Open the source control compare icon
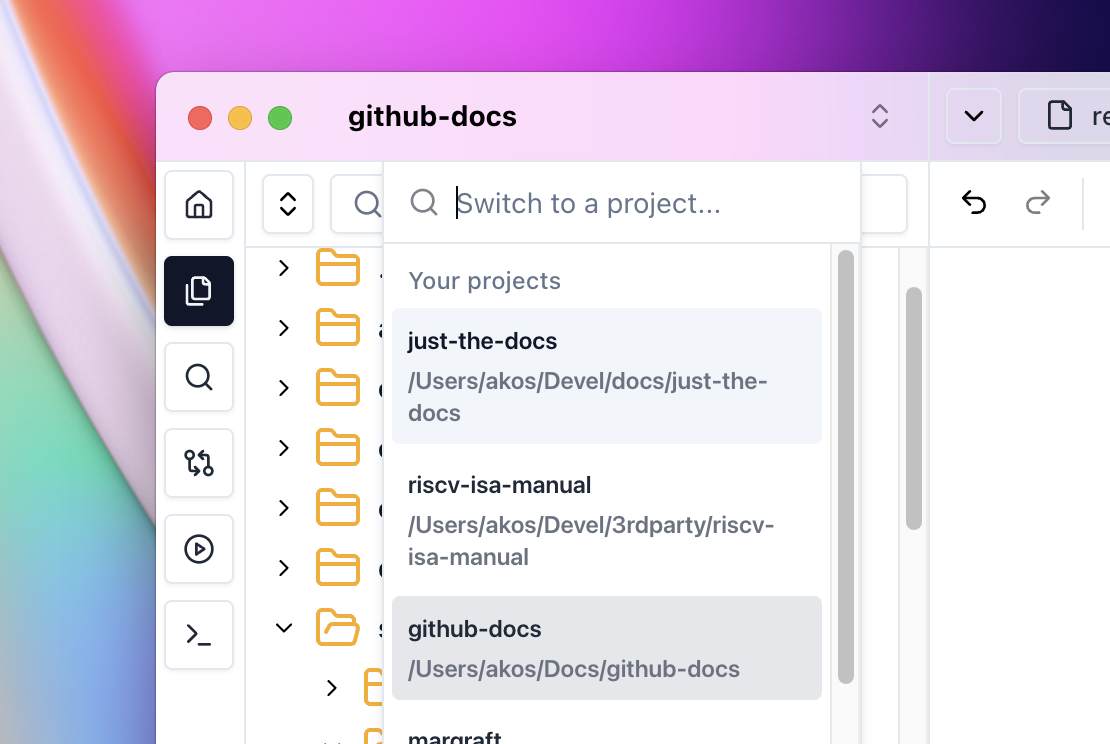Screen dimensions: 1110x744 (199, 463)
